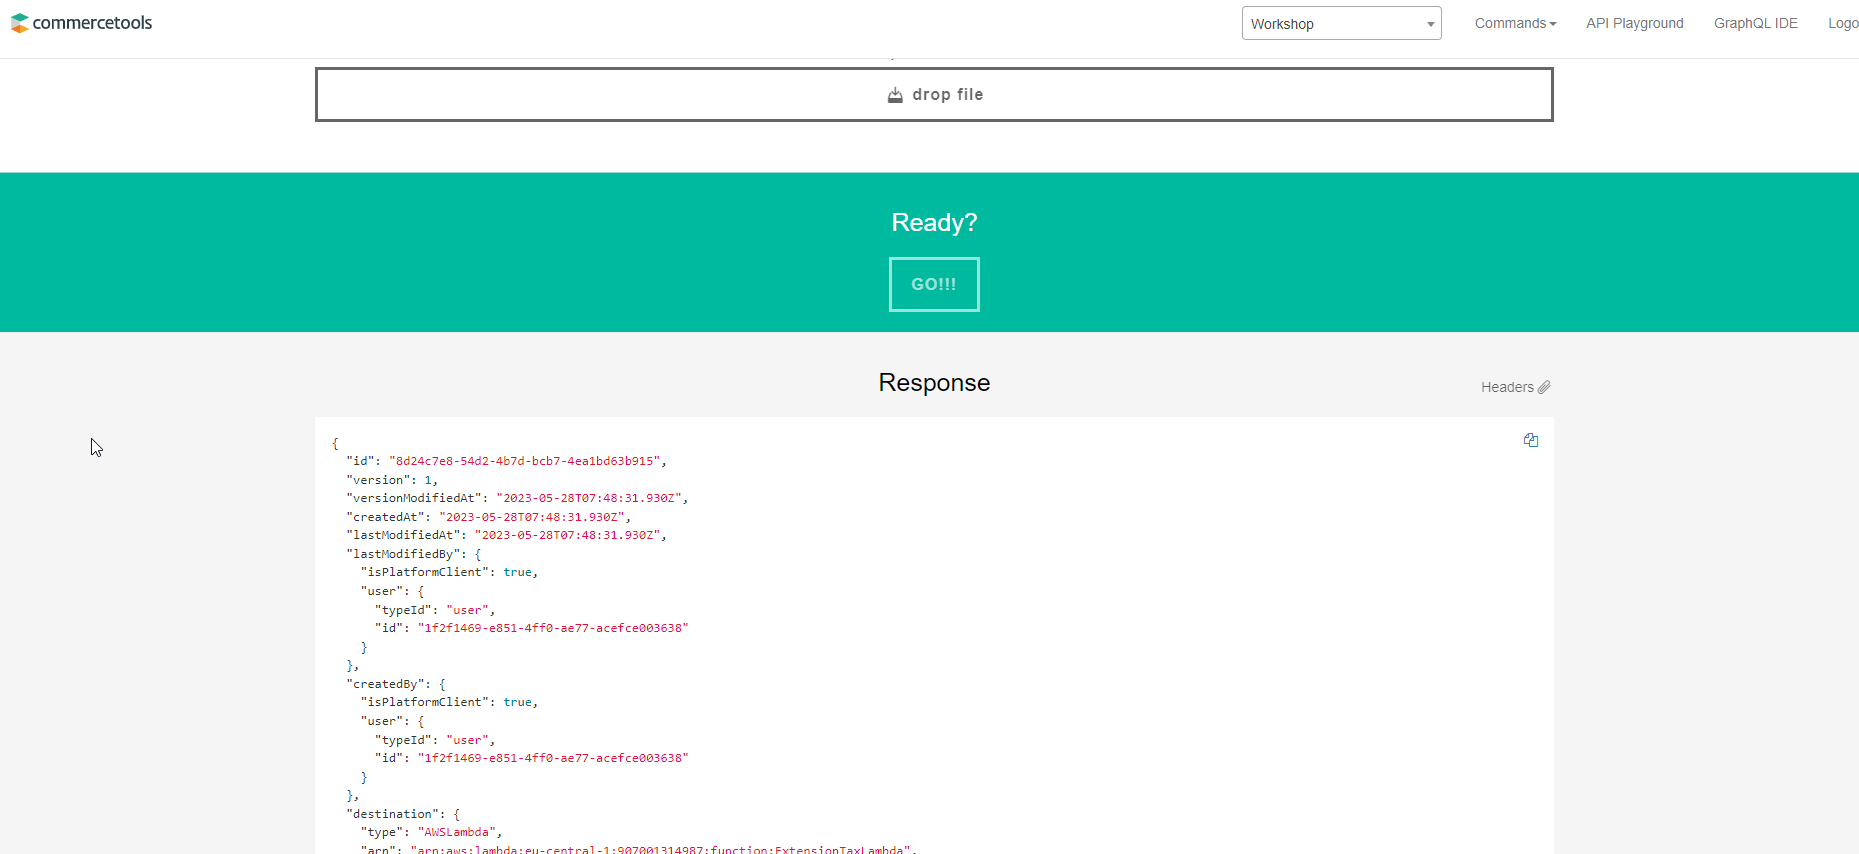This screenshot has width=1859, height=854.
Task: Click the versionModifiedAt timestamp value
Action: point(591,498)
